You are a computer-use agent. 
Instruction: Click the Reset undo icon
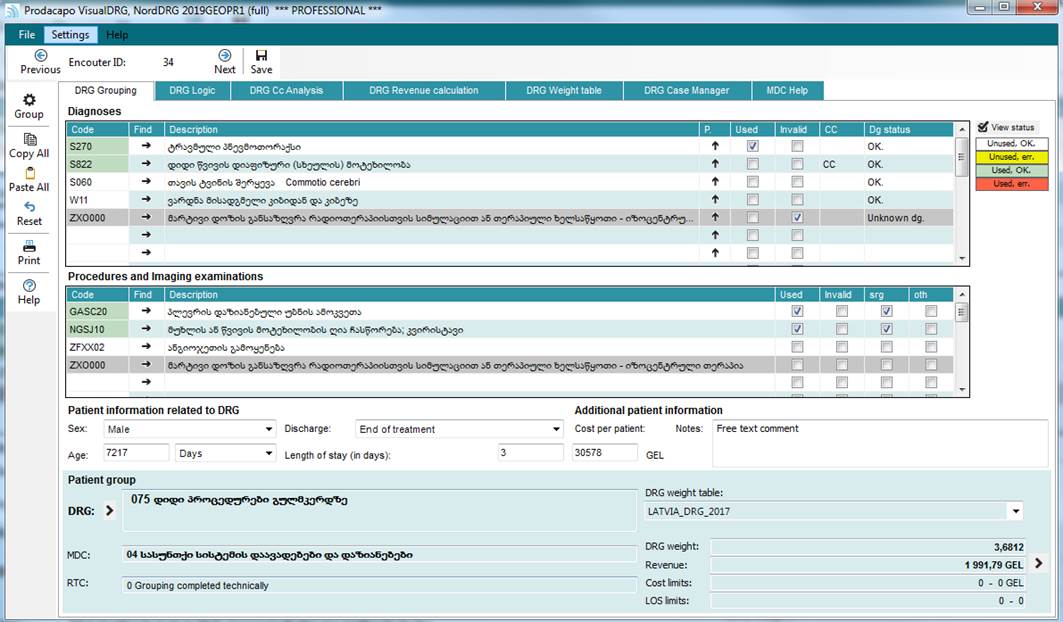tap(29, 207)
